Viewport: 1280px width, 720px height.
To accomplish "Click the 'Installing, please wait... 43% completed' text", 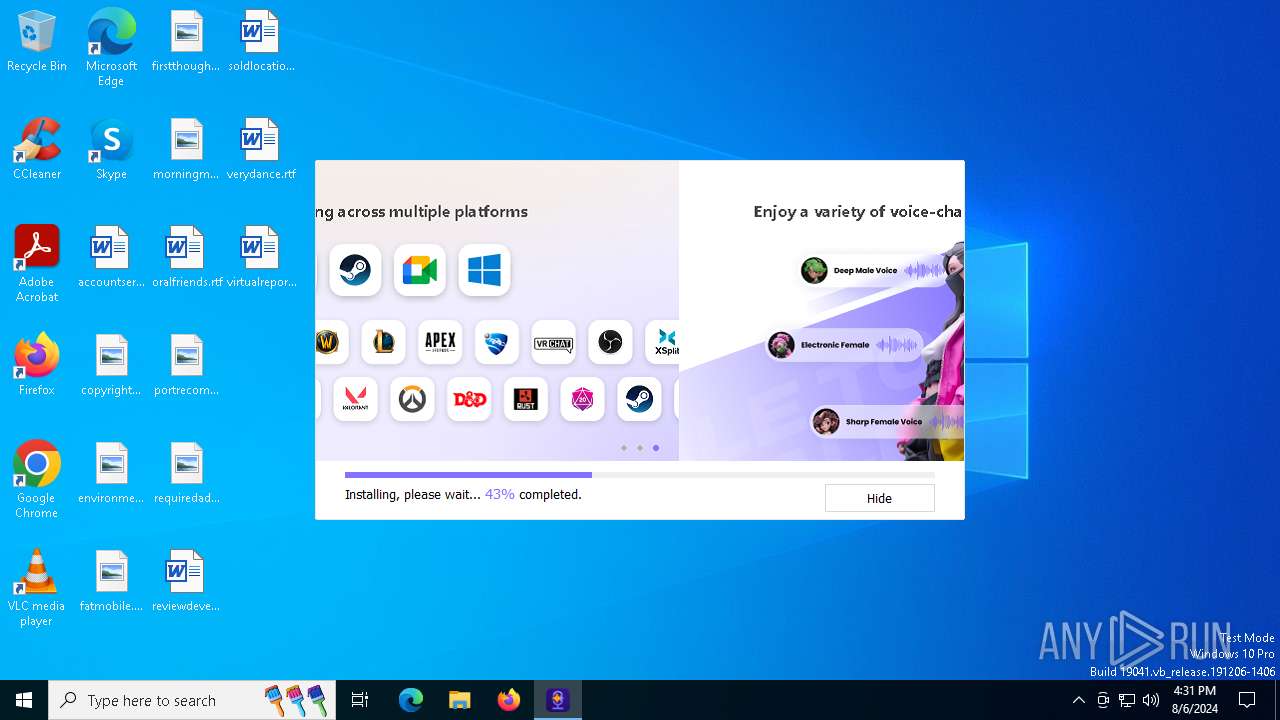I will 463,494.
